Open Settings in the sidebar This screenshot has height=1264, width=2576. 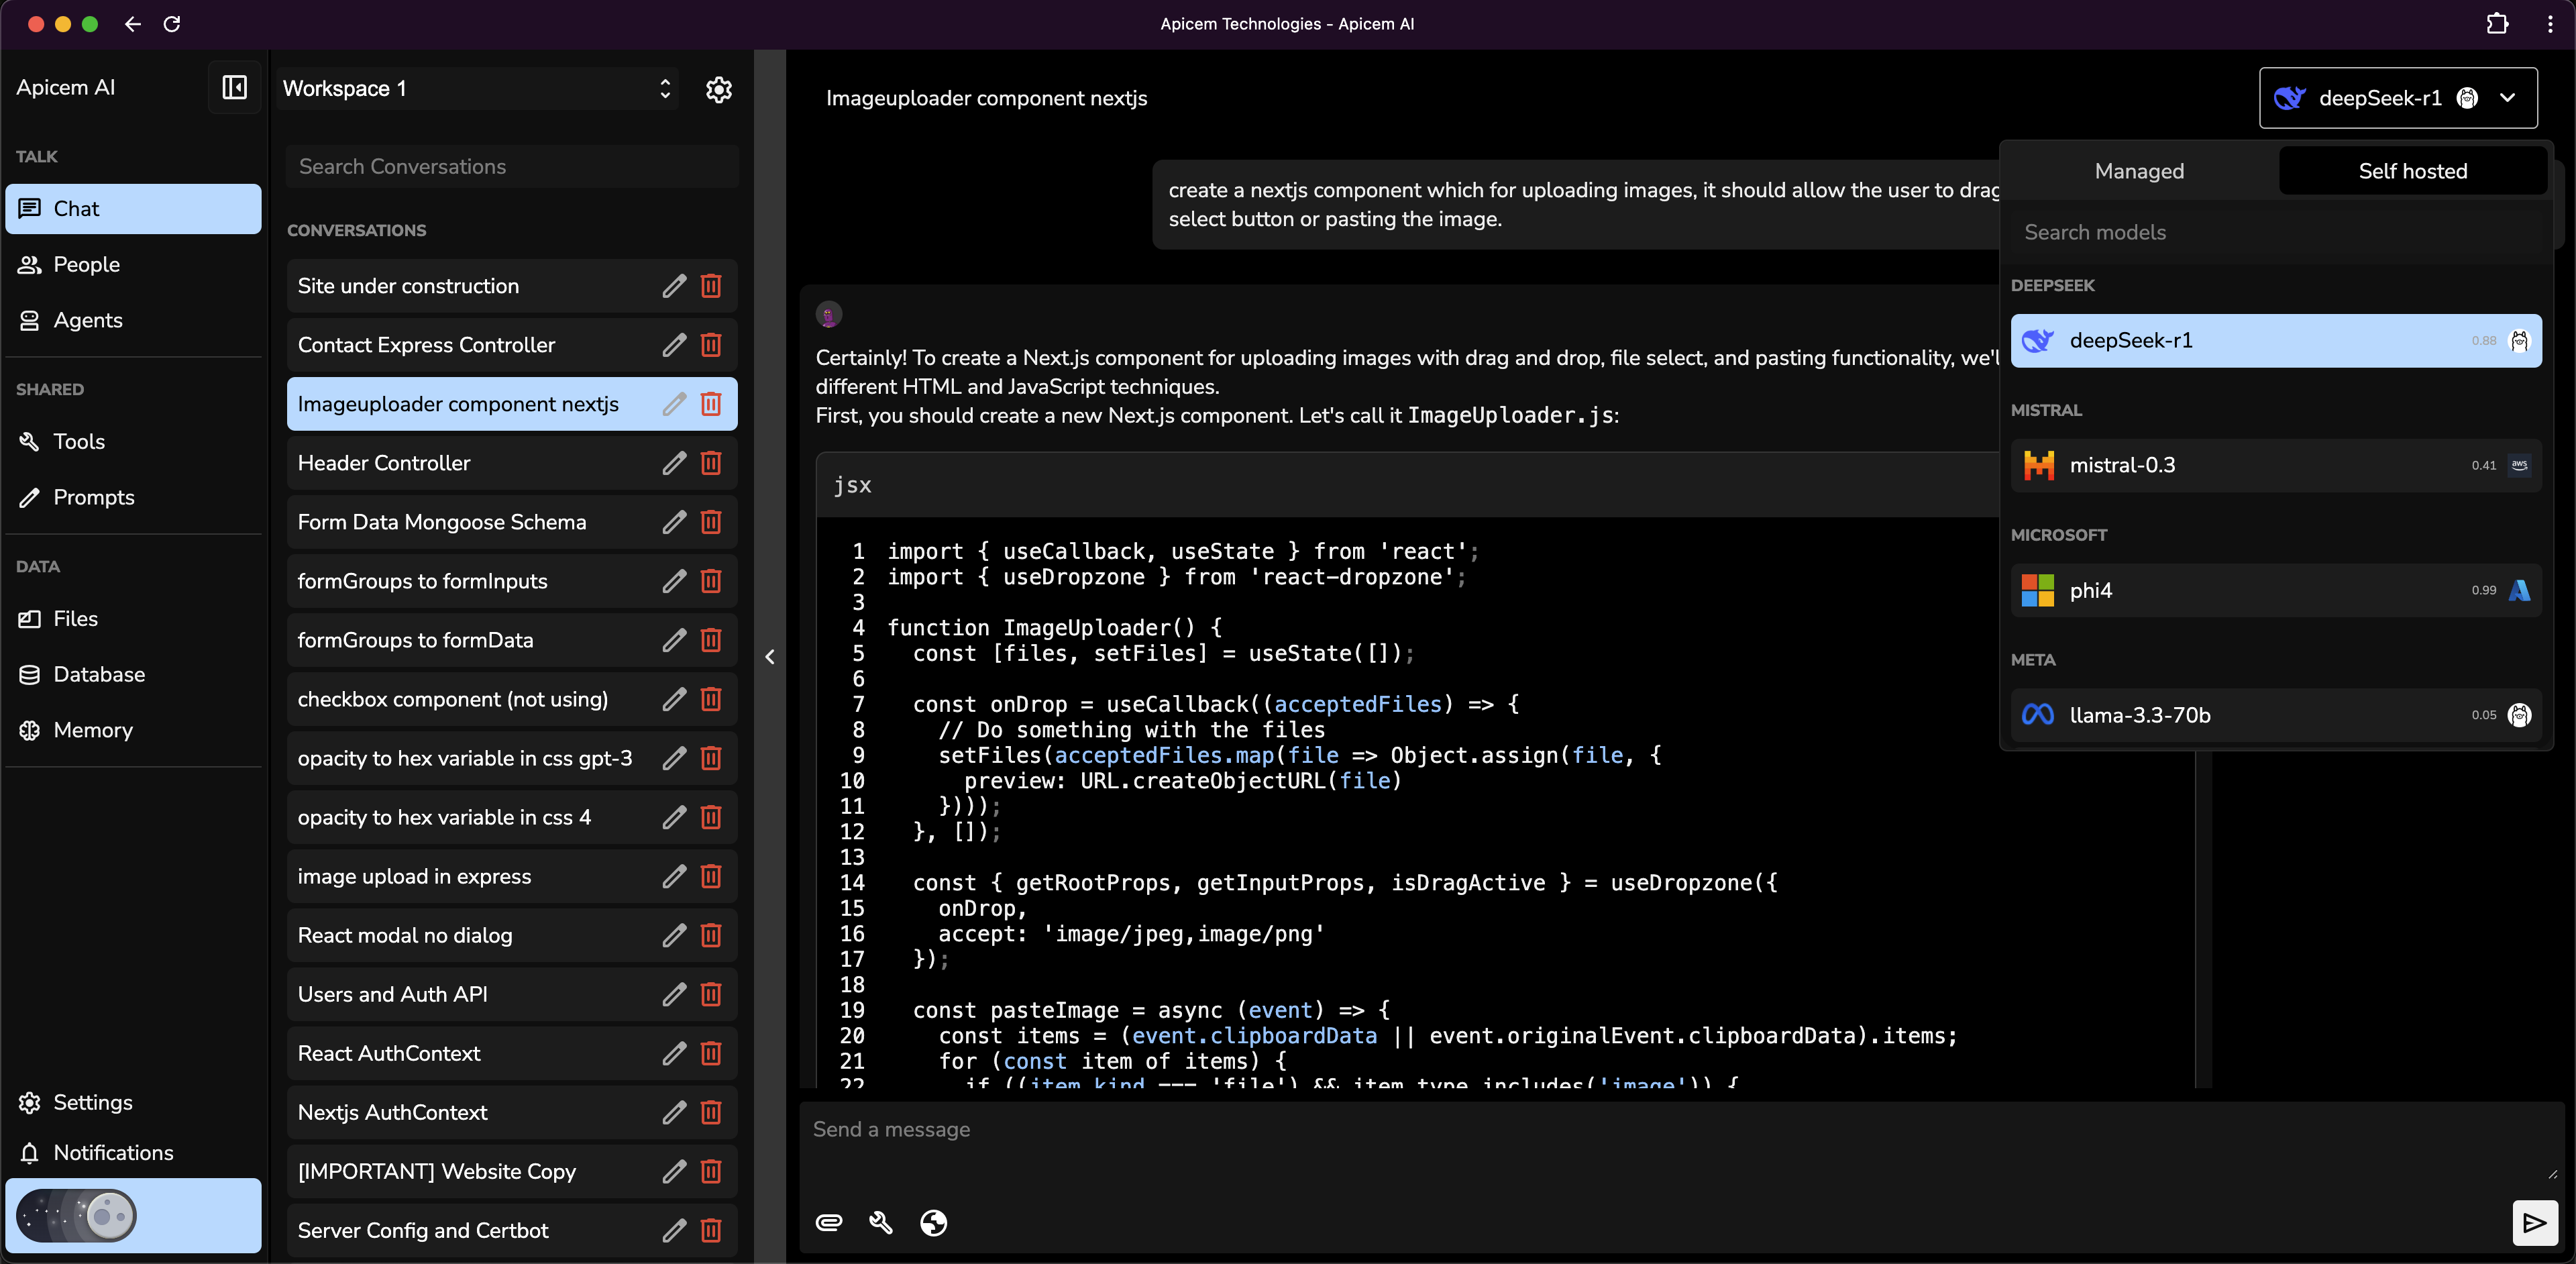click(x=133, y=1103)
